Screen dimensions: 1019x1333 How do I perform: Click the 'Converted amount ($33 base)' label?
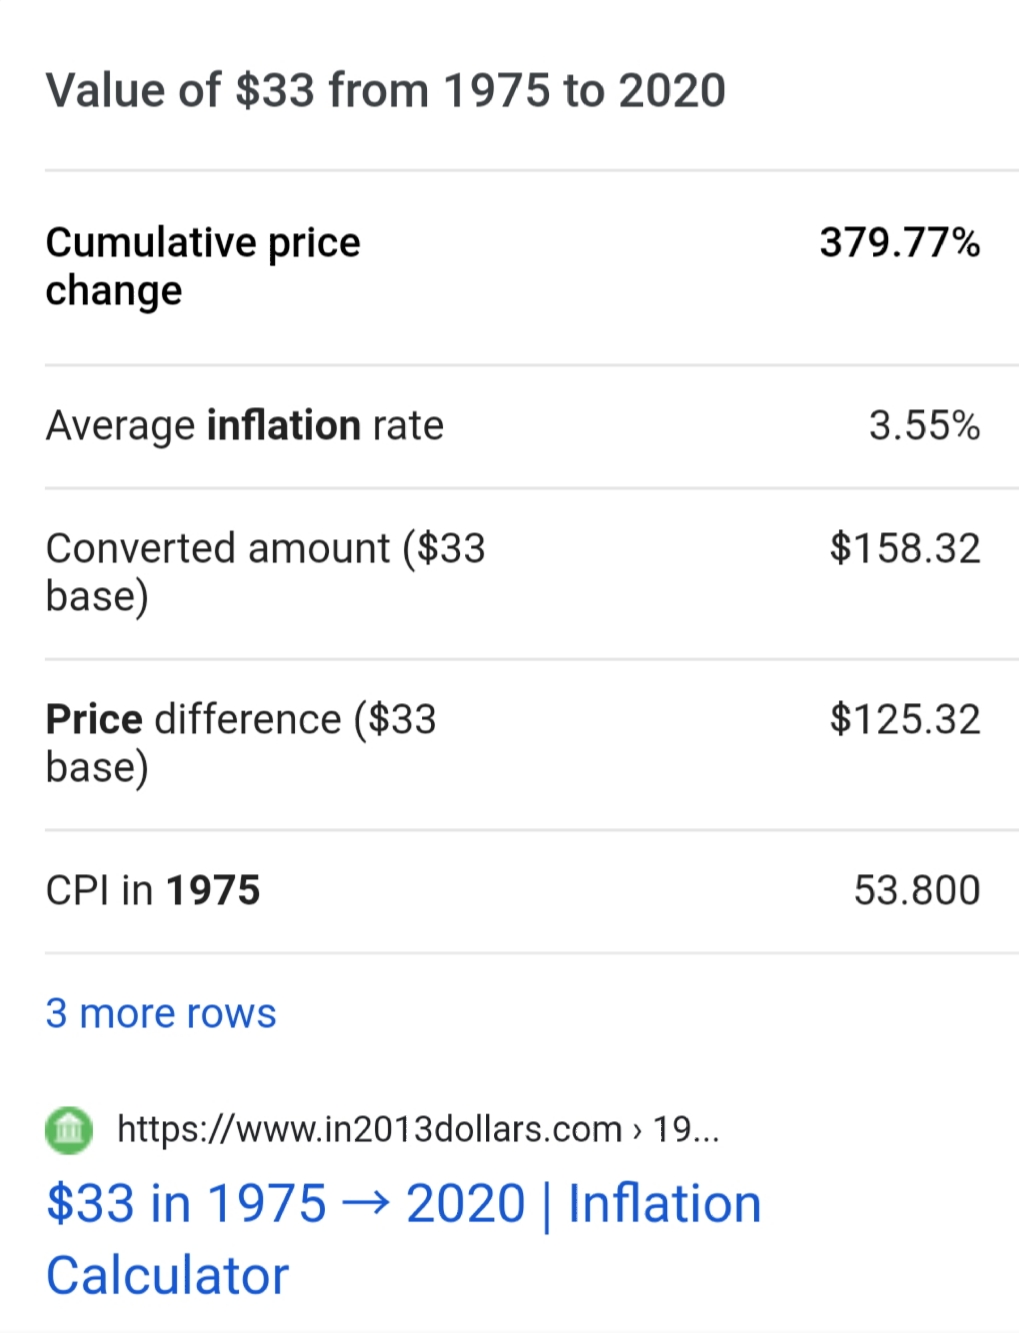266,572
